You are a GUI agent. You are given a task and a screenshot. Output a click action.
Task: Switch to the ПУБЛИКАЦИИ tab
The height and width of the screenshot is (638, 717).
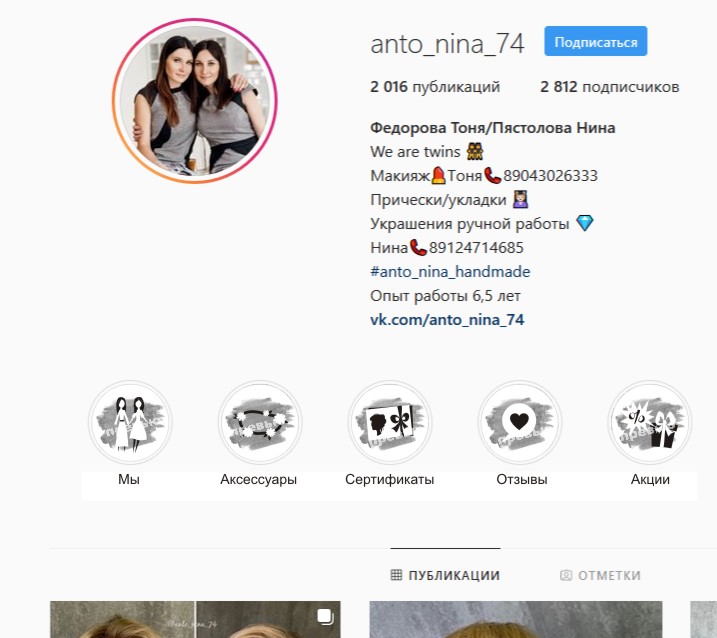pyautogui.click(x=445, y=575)
